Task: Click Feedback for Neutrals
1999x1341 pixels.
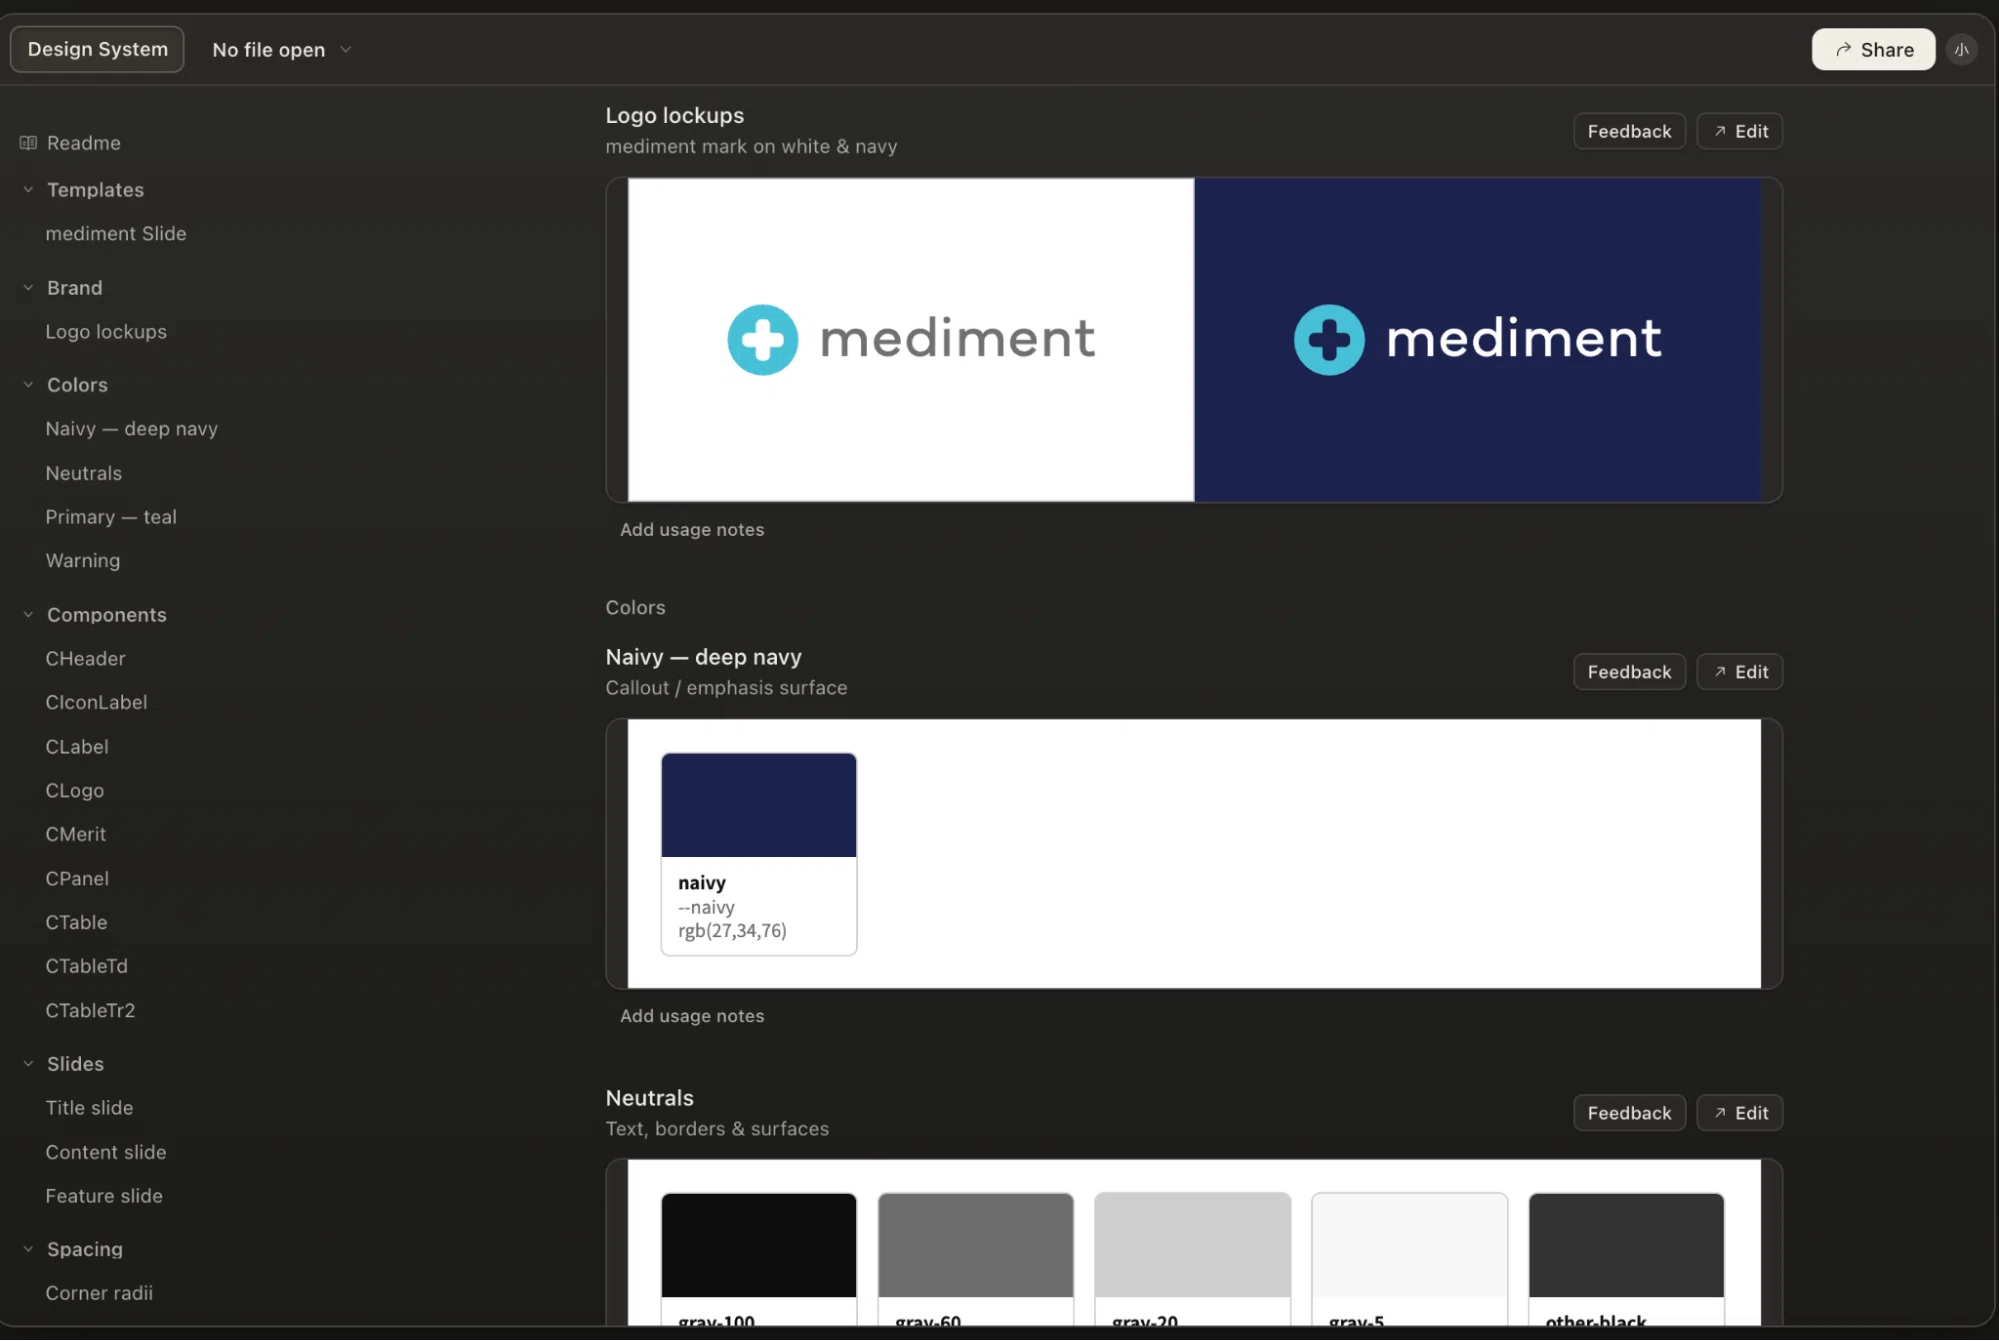Action: [1629, 1113]
